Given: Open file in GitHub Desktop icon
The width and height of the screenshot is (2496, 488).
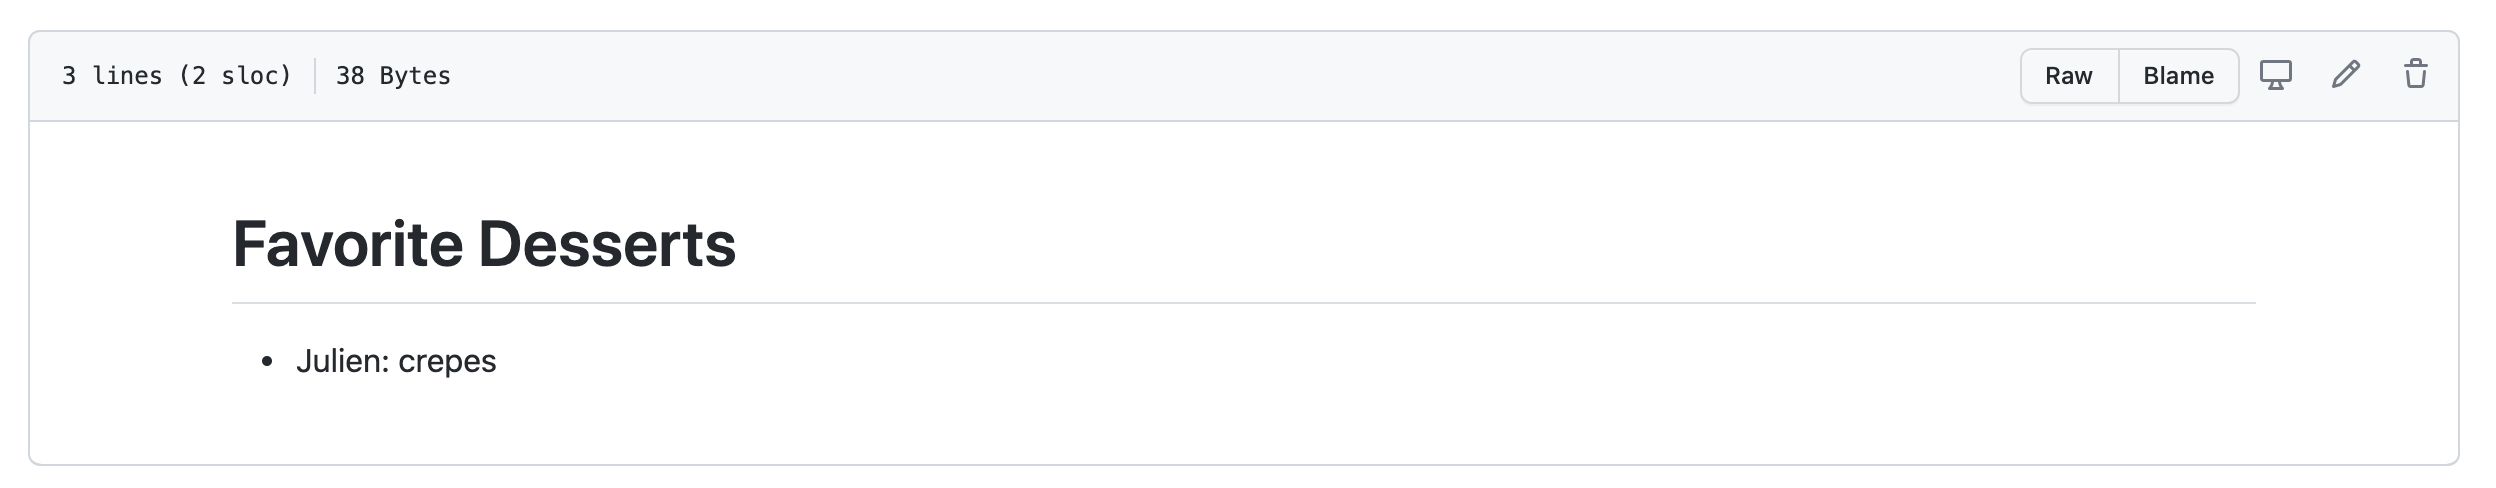Looking at the screenshot, I should 2276,75.
